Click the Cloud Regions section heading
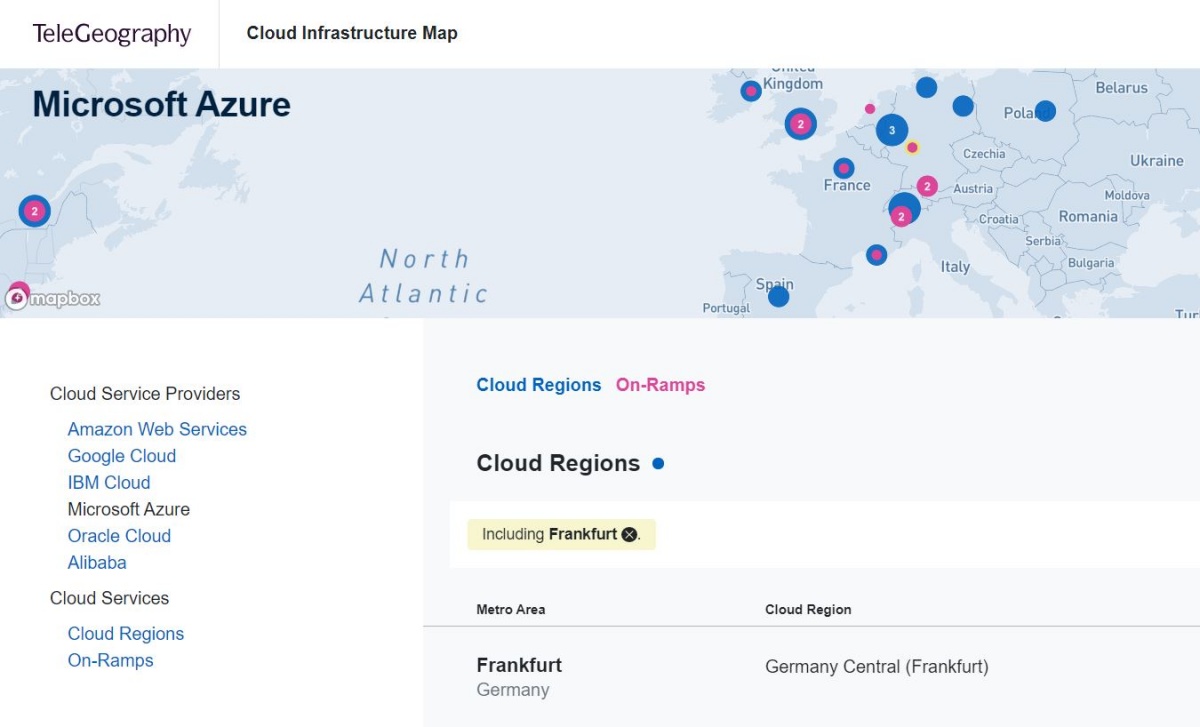This screenshot has width=1200, height=727. 558,463
